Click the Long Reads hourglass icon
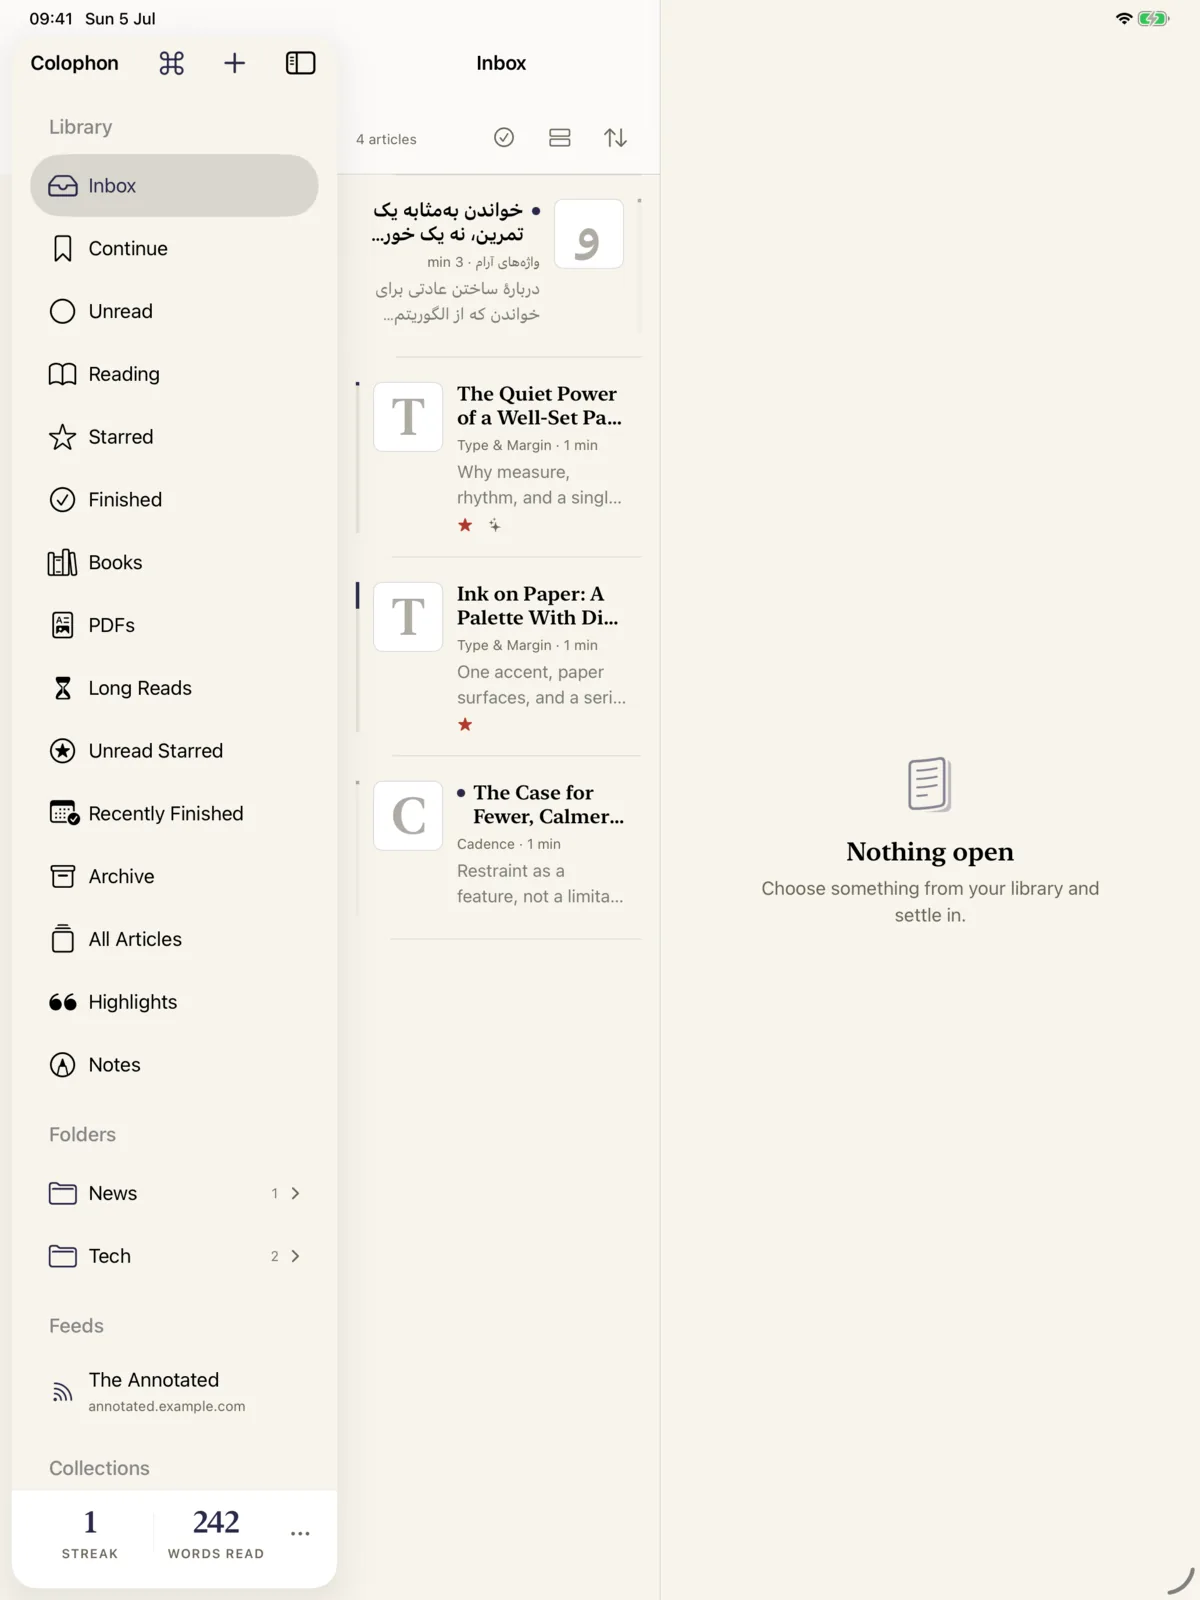 (x=62, y=688)
